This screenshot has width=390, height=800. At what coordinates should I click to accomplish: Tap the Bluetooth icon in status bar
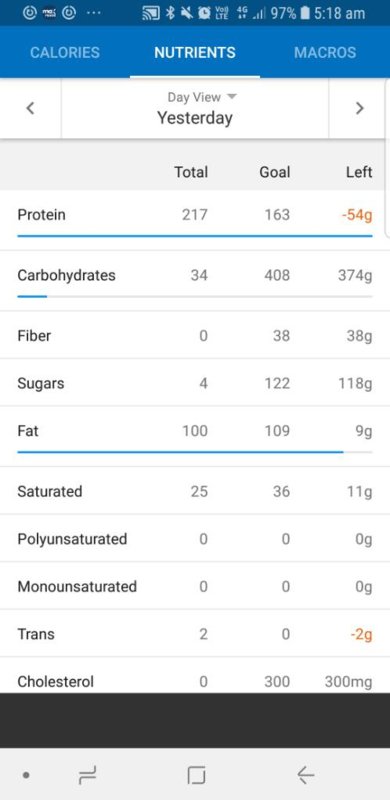(170, 13)
